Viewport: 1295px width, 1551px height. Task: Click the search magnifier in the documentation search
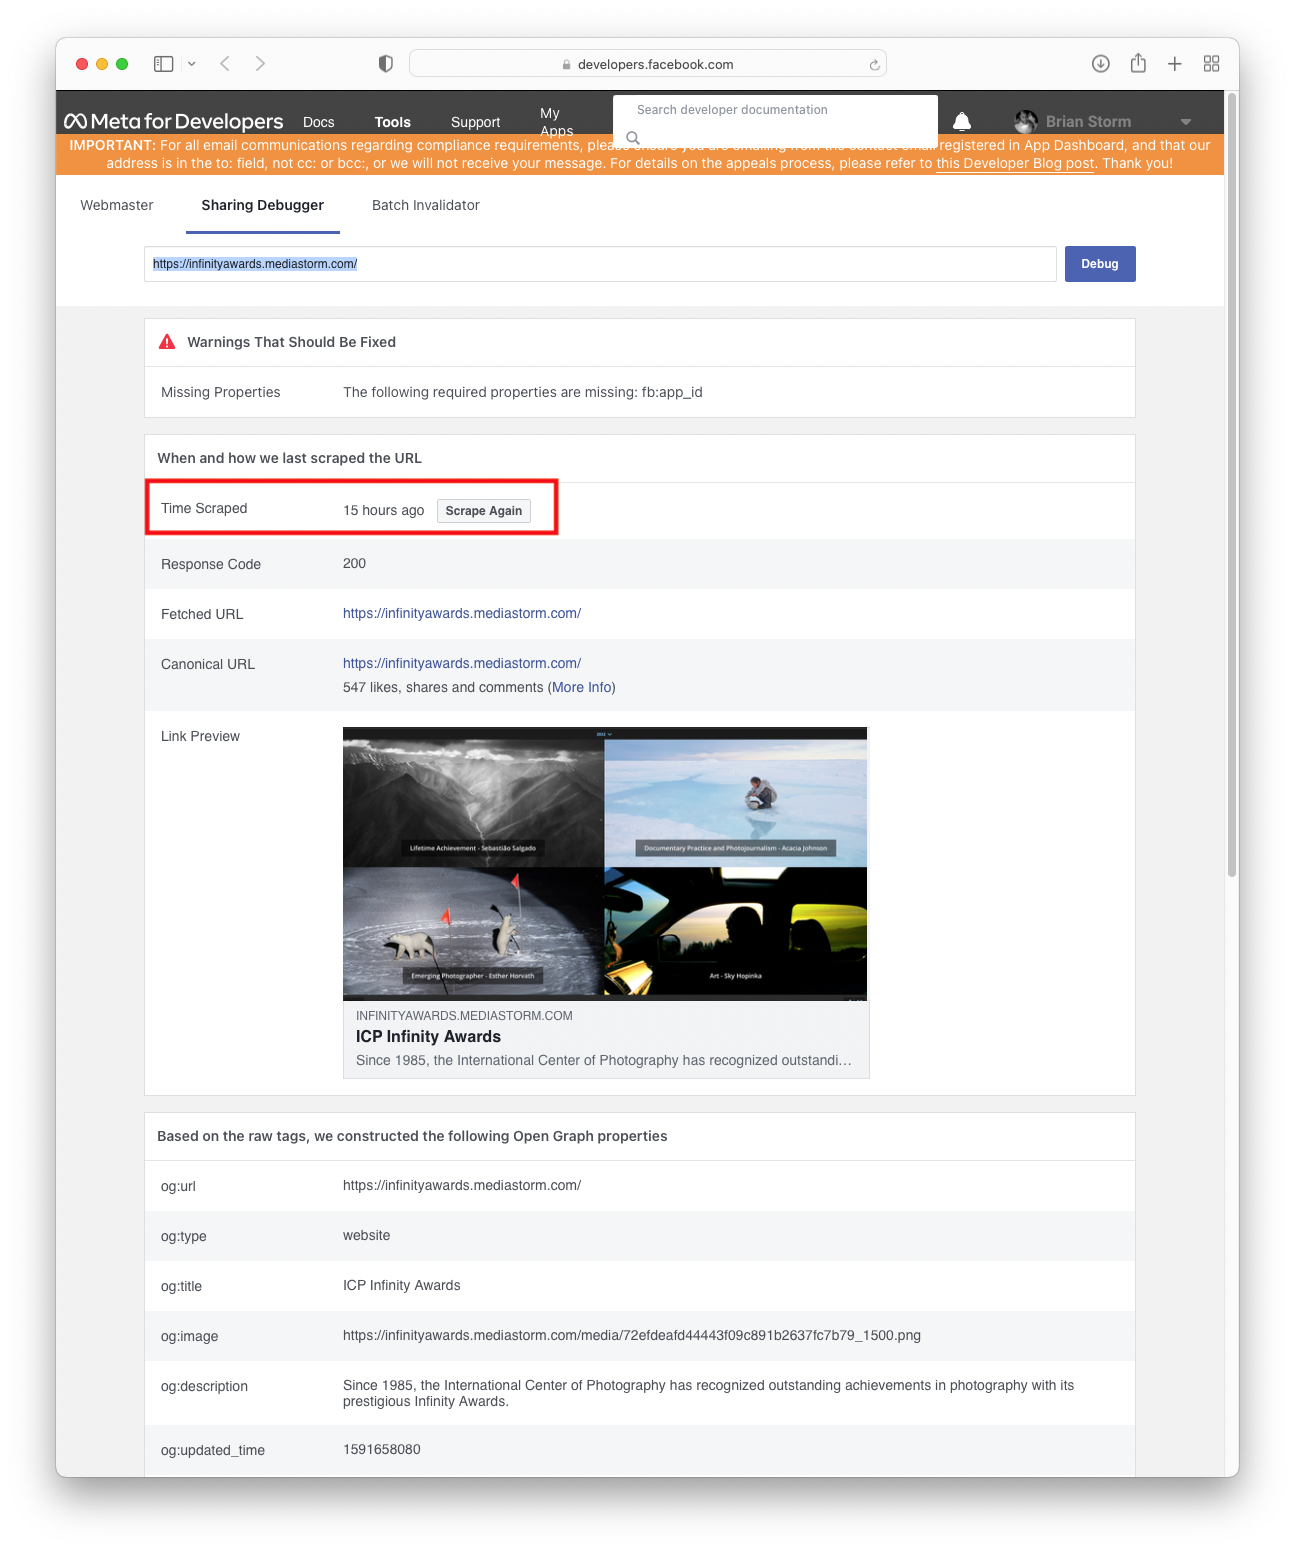coord(633,138)
